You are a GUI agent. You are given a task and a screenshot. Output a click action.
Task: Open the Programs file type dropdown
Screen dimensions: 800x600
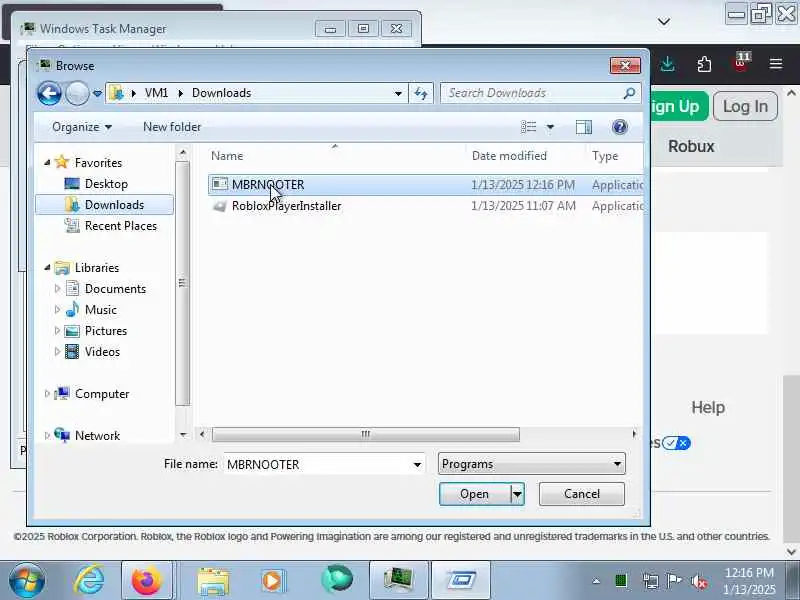(531, 464)
